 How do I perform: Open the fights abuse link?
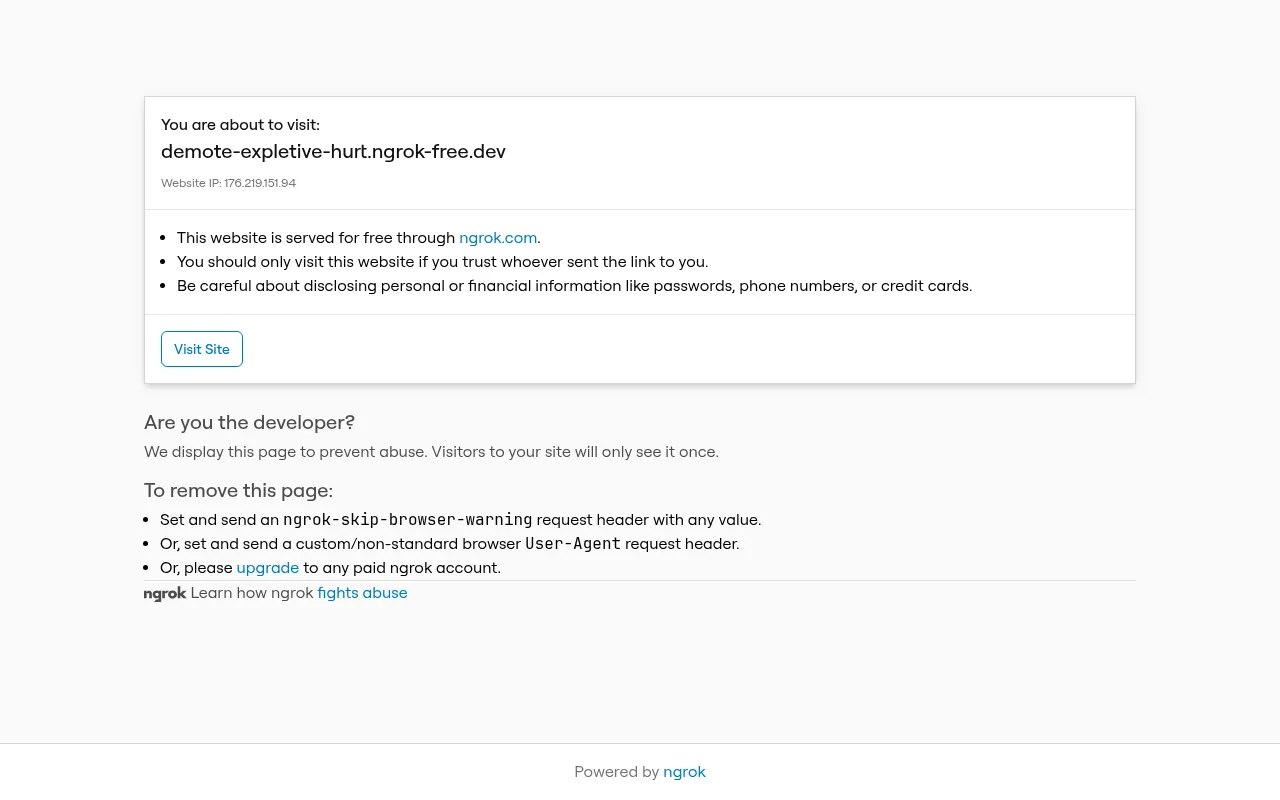(x=362, y=593)
